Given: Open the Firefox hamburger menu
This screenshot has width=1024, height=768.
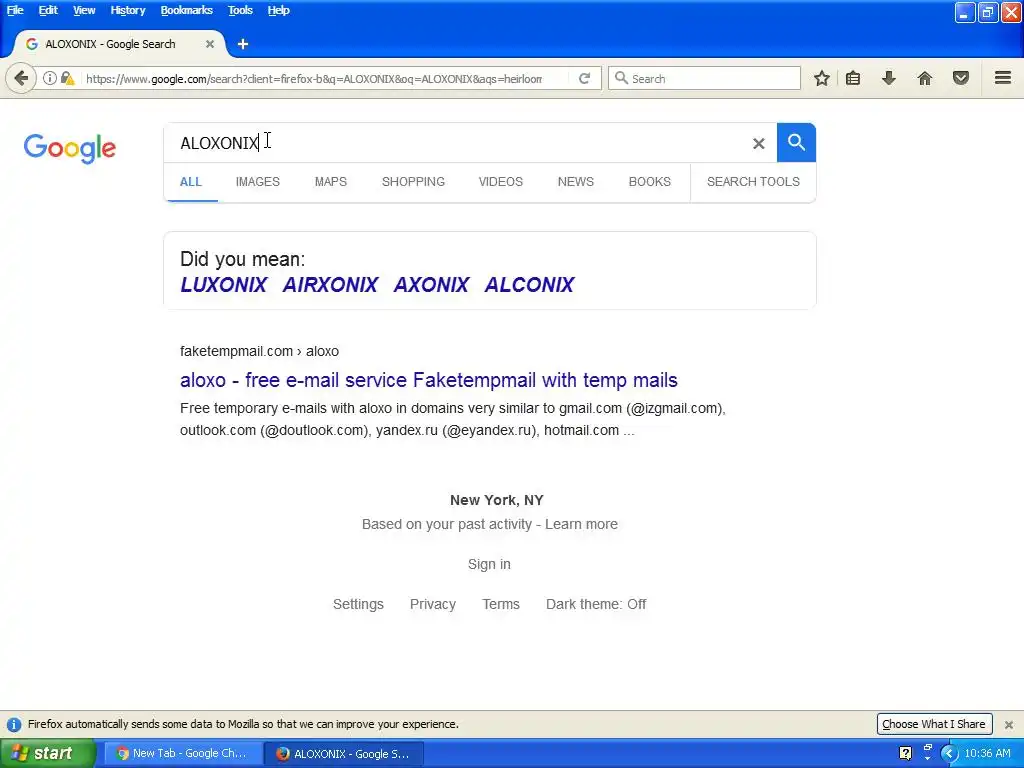Looking at the screenshot, I should coord(1003,78).
